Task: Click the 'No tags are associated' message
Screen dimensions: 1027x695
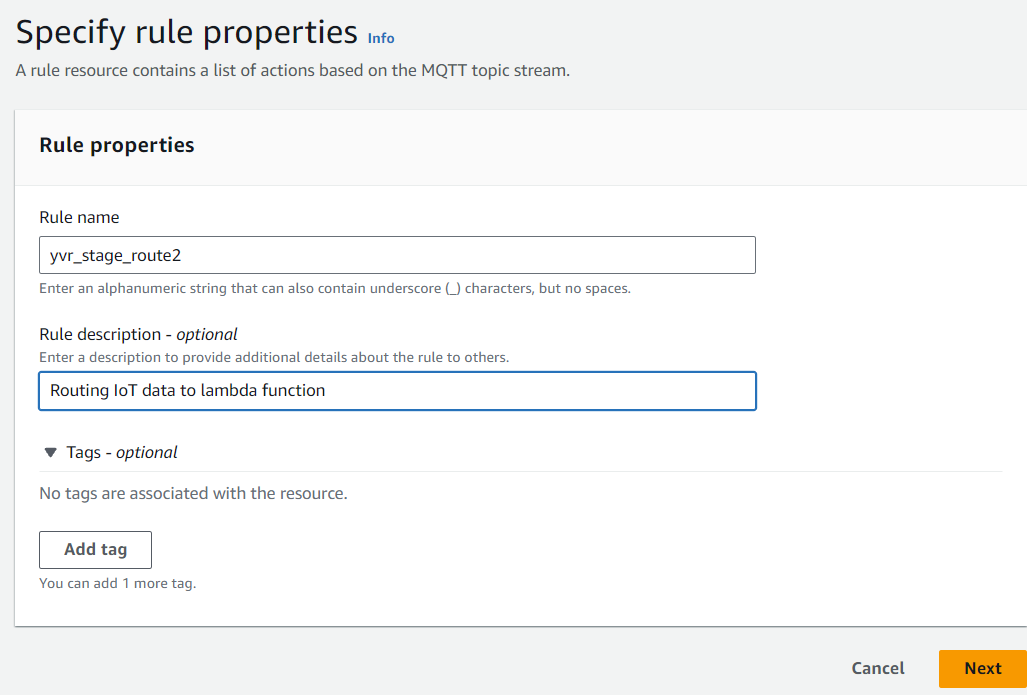Action: tap(193, 493)
